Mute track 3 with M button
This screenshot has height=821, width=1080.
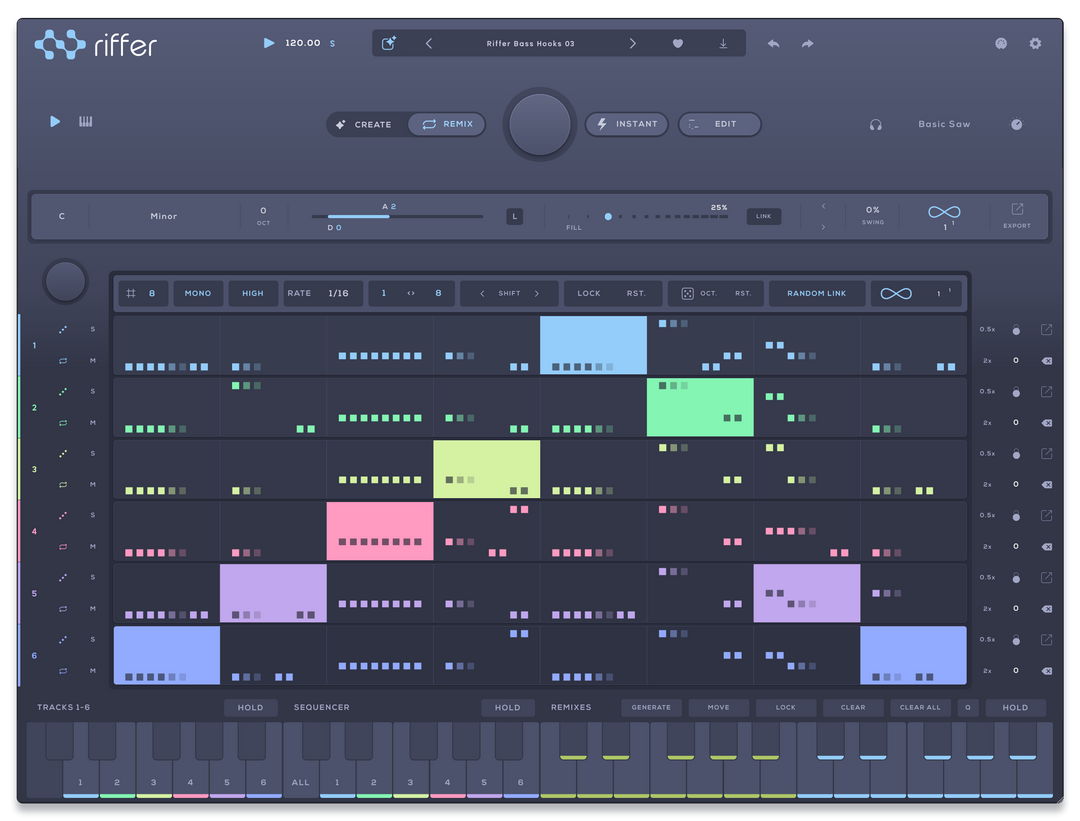(93, 485)
